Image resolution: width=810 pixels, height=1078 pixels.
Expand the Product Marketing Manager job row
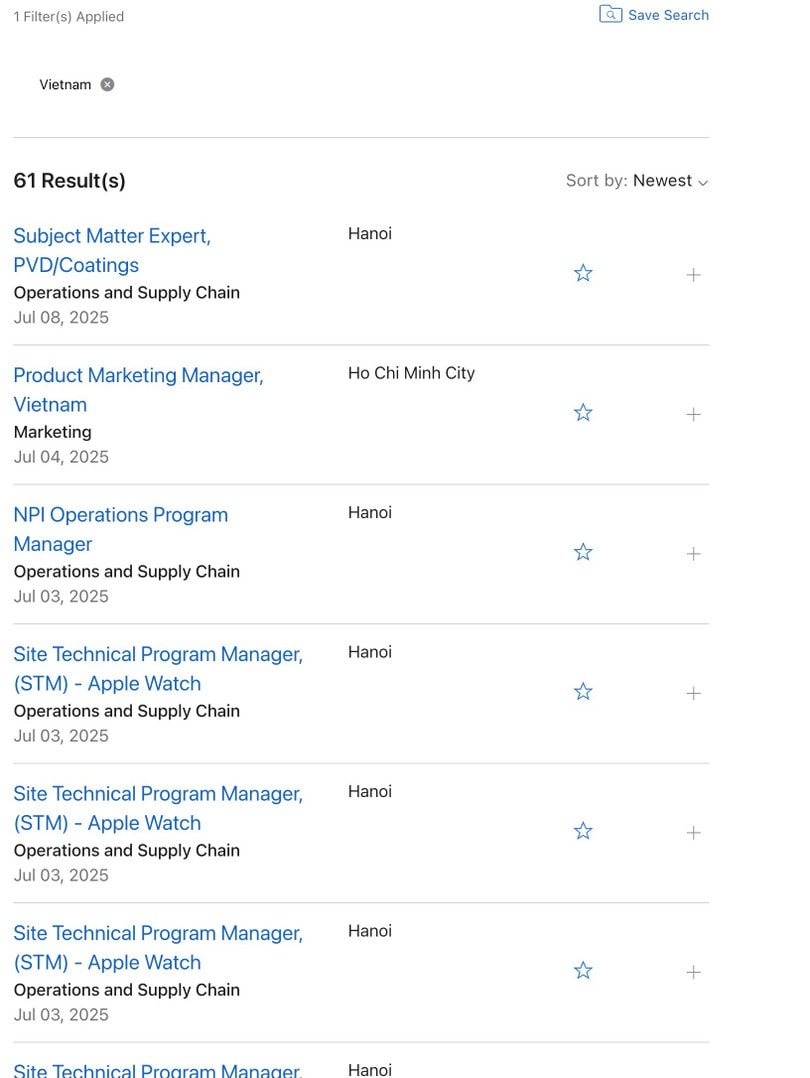pyautogui.click(x=693, y=414)
